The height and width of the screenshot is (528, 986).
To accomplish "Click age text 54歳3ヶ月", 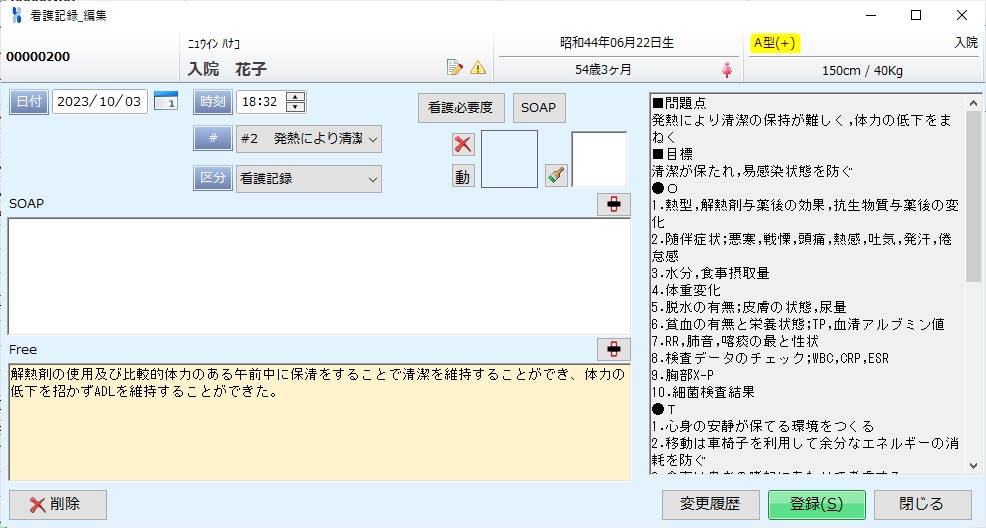I will pos(603,70).
